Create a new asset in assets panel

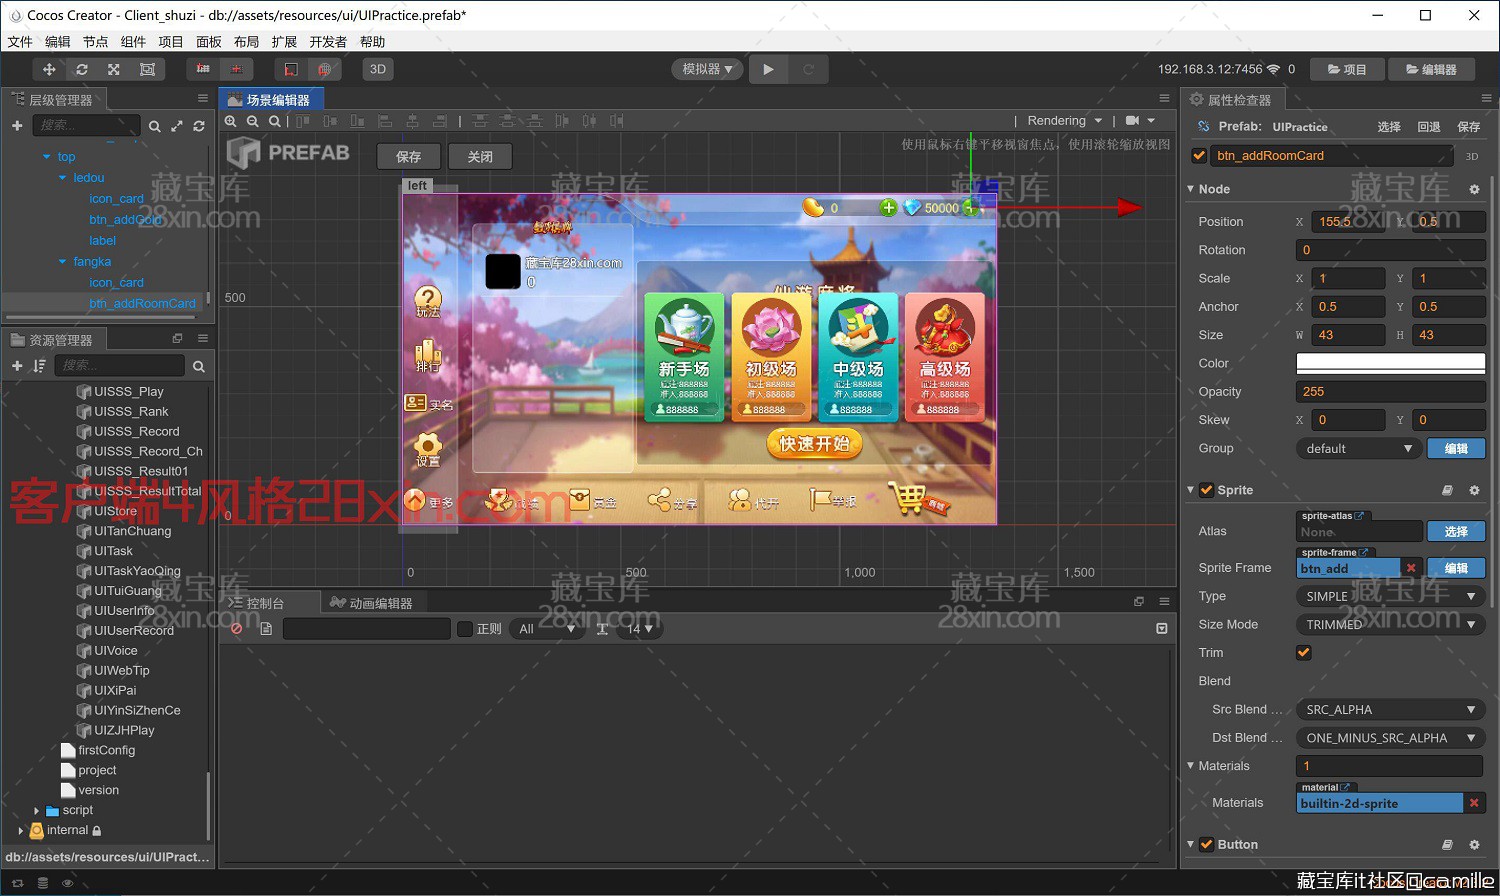pyautogui.click(x=17, y=366)
